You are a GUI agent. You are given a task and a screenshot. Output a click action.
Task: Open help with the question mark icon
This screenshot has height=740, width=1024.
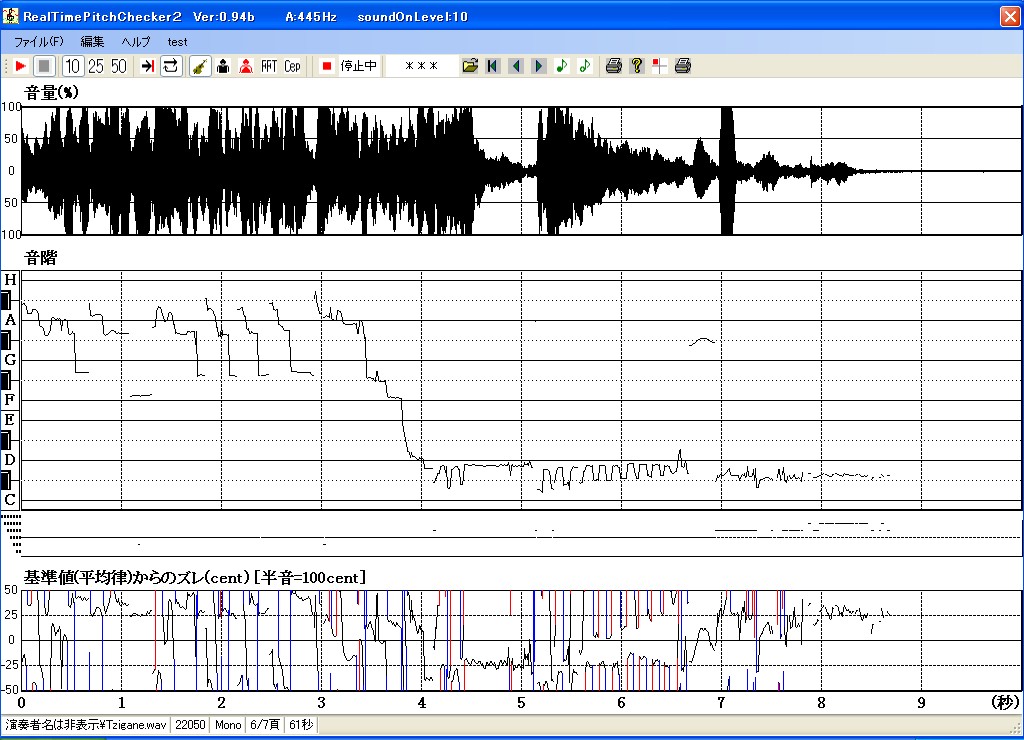(x=637, y=66)
